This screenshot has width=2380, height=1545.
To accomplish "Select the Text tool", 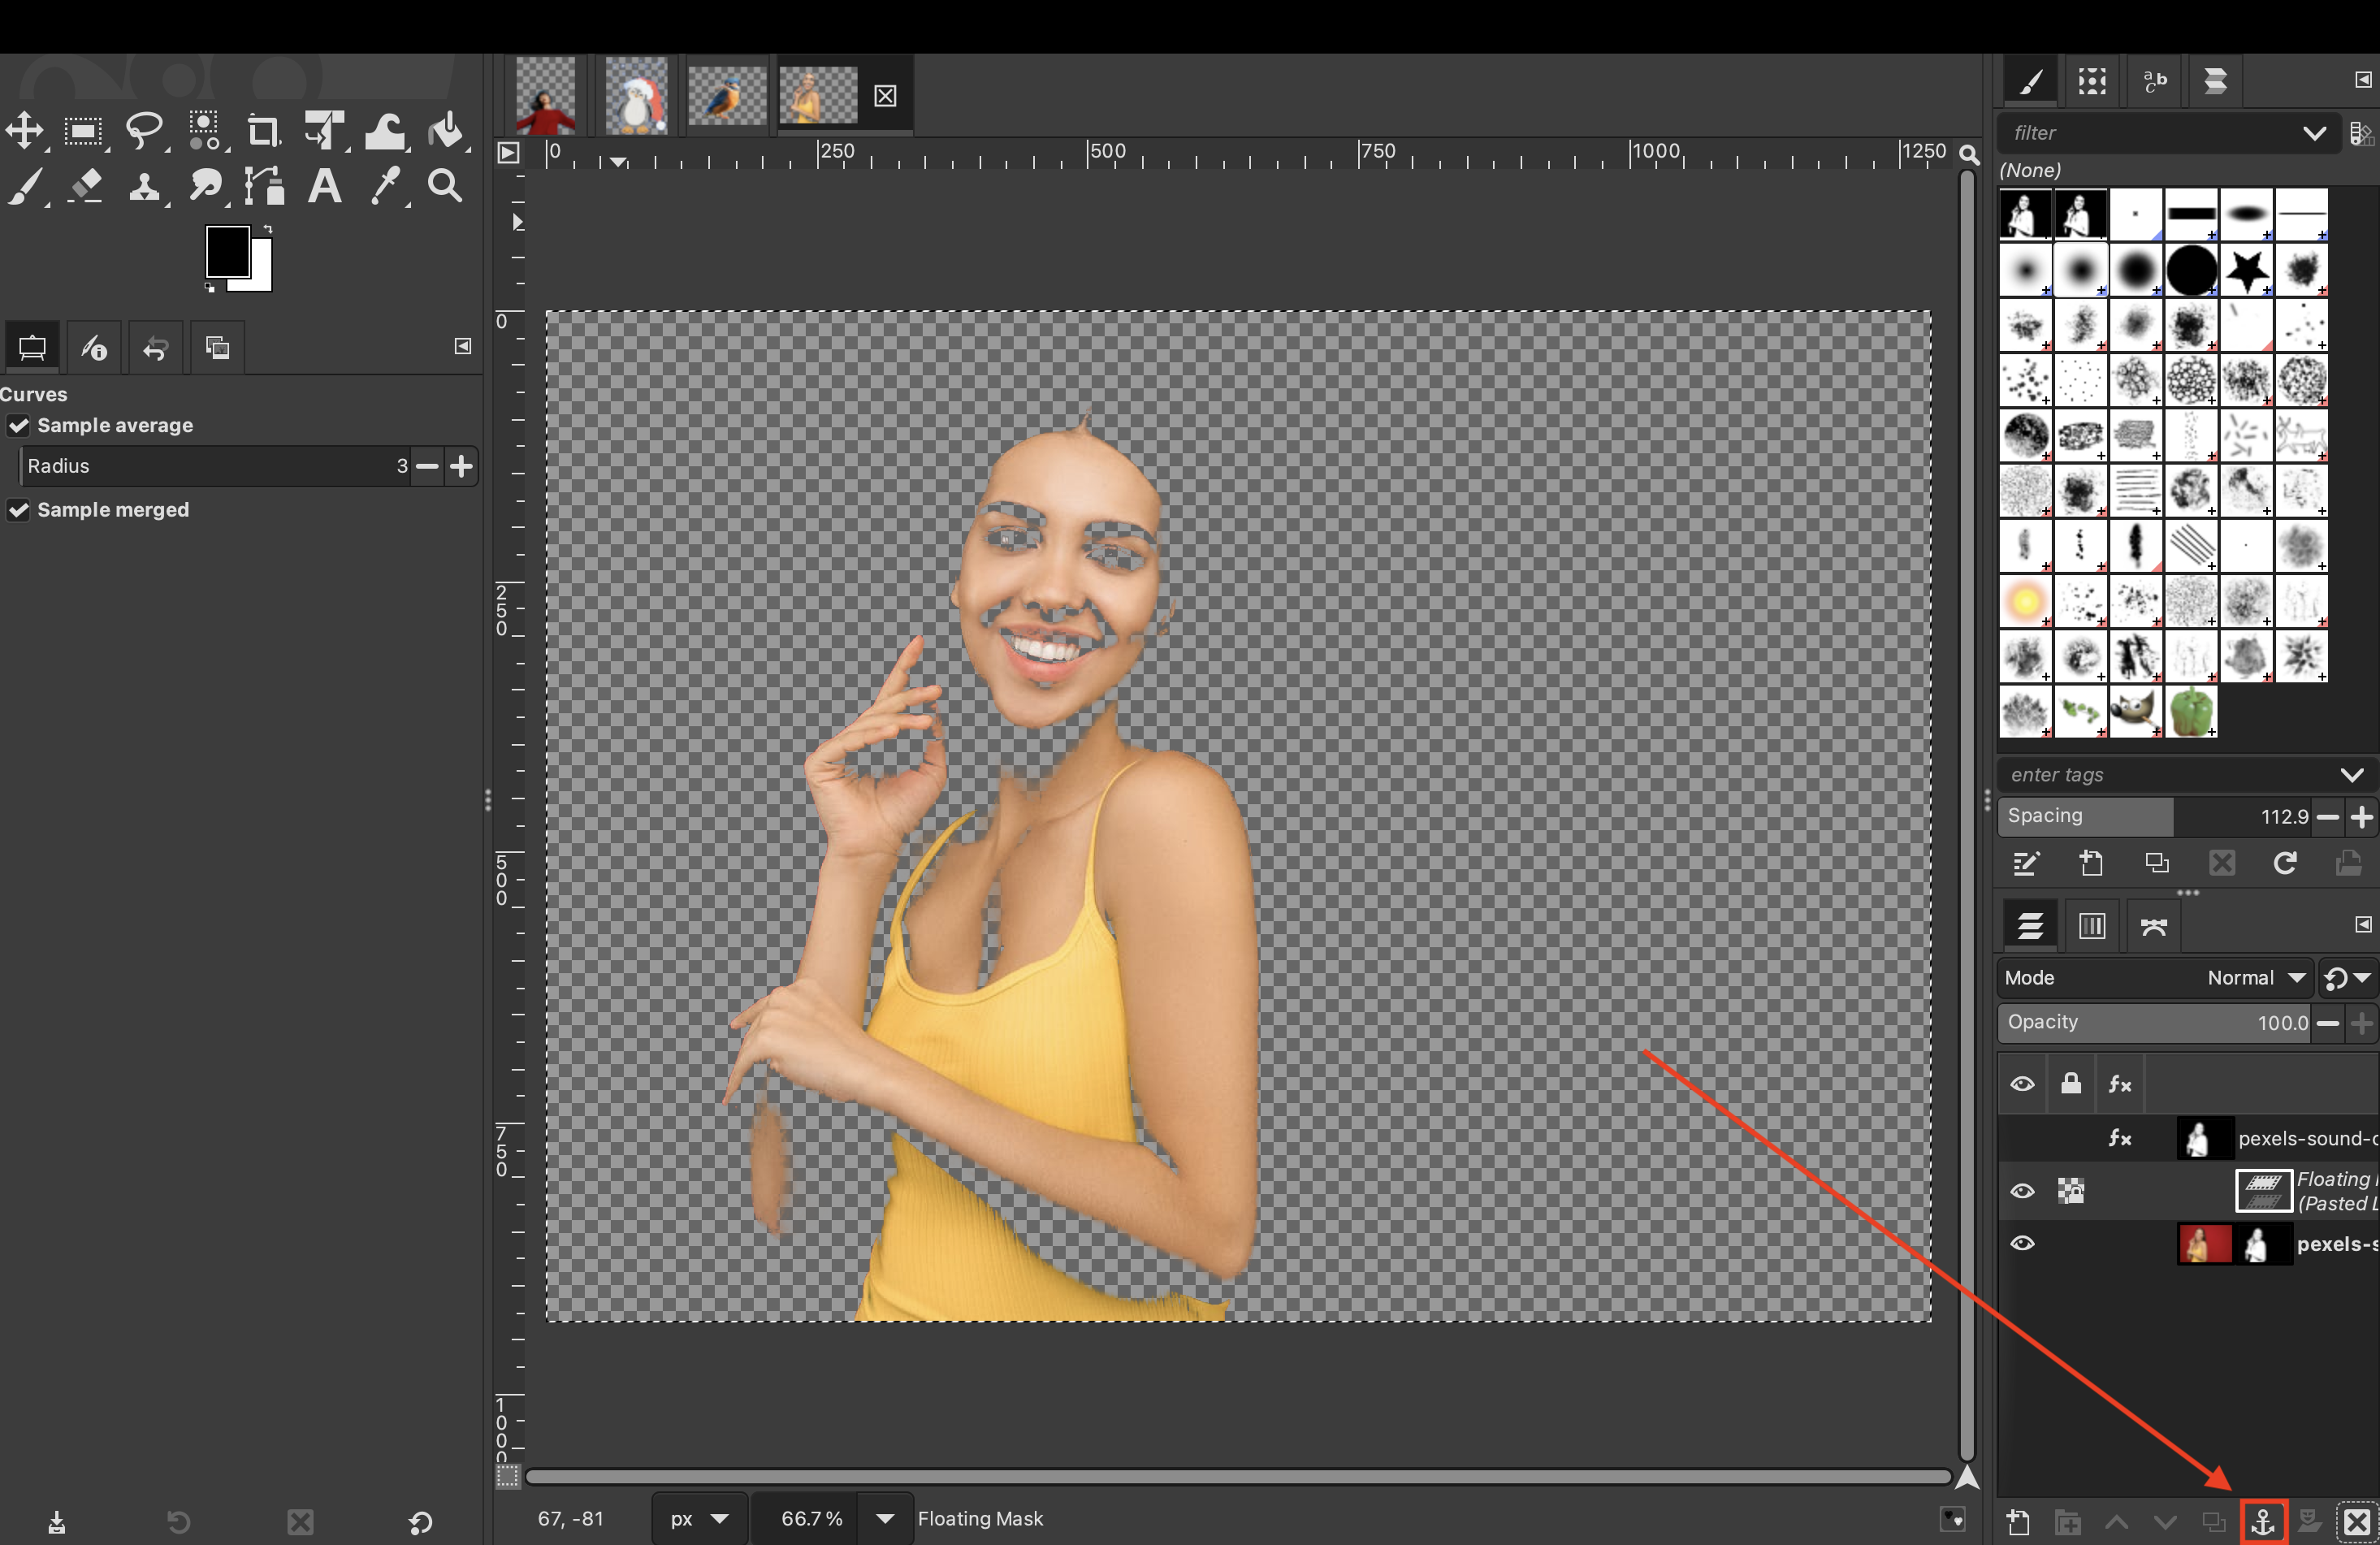I will tap(324, 186).
